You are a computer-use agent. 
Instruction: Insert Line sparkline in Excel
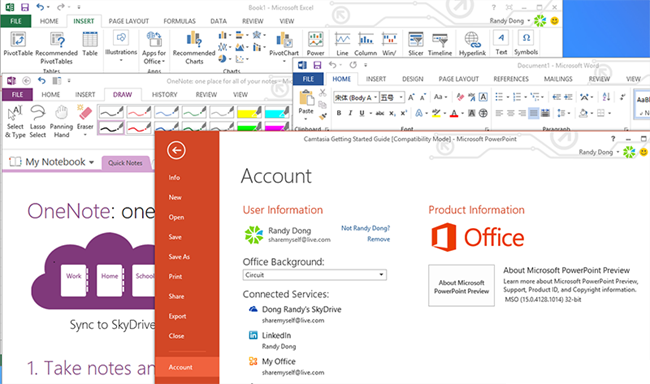[x=342, y=44]
